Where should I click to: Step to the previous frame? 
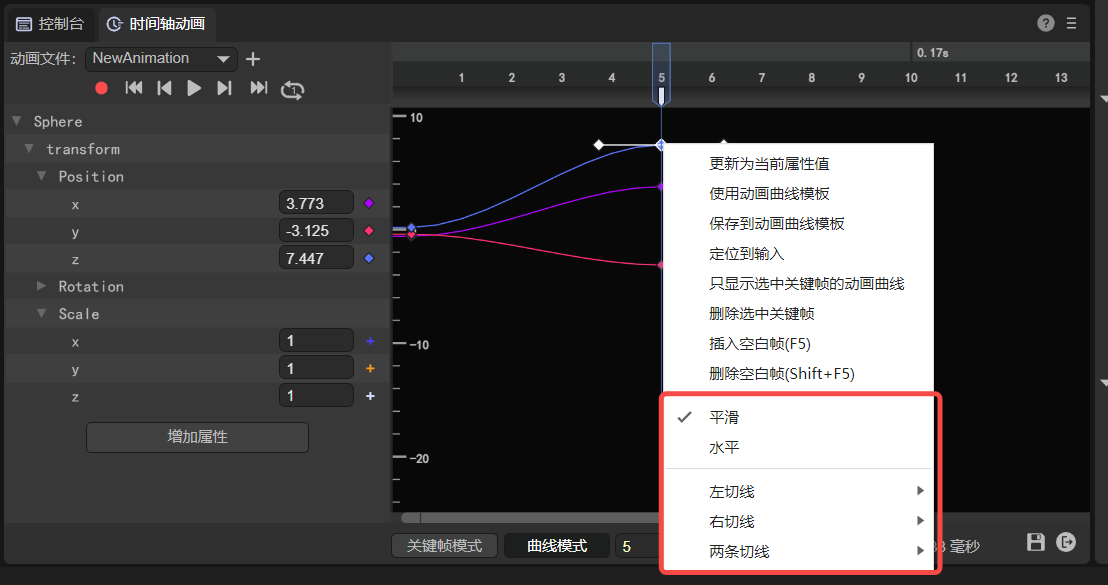(x=164, y=88)
